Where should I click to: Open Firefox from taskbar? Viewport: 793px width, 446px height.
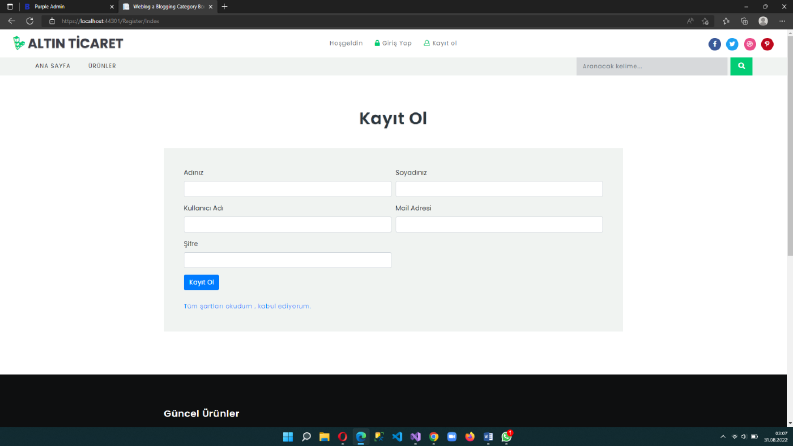(x=470, y=437)
